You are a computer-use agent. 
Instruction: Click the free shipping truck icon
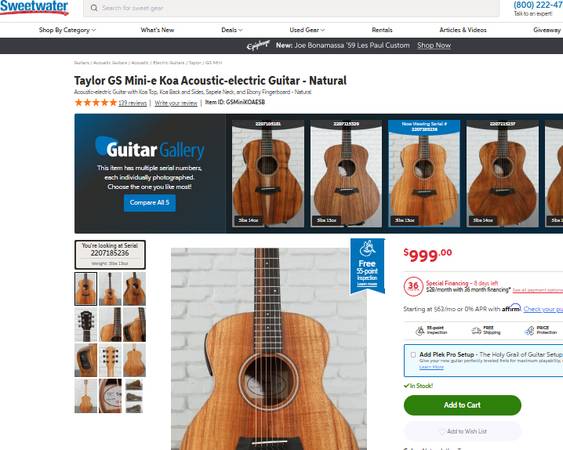pyautogui.click(x=476, y=330)
